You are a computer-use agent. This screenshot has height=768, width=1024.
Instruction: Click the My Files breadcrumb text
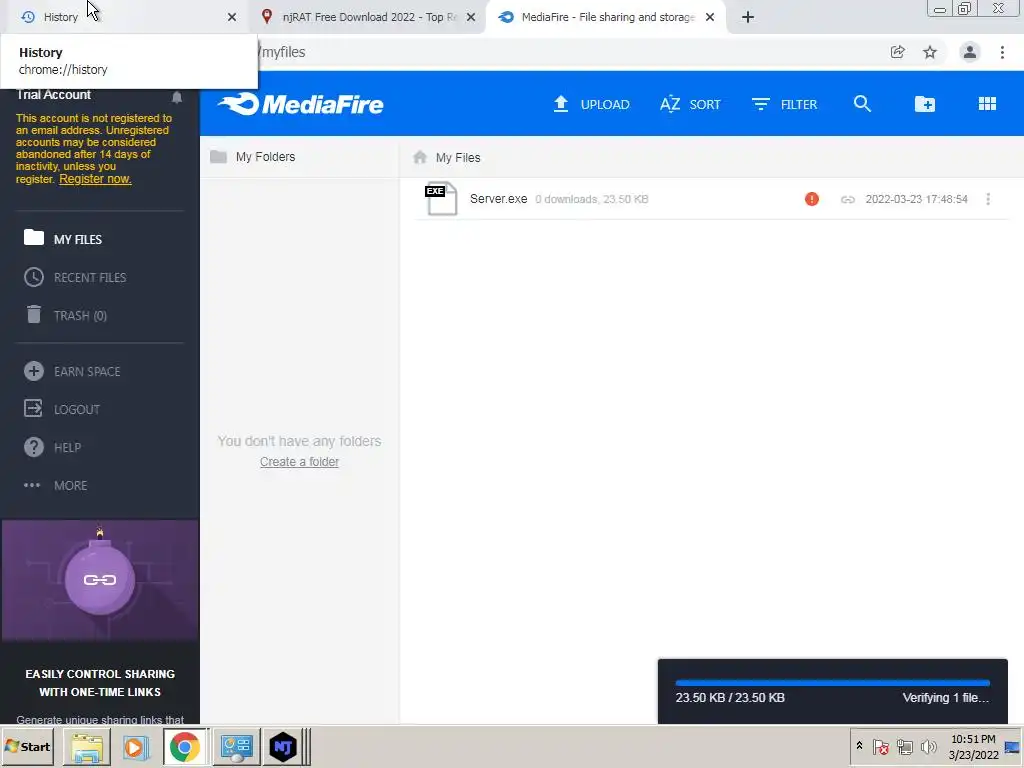[458, 157]
